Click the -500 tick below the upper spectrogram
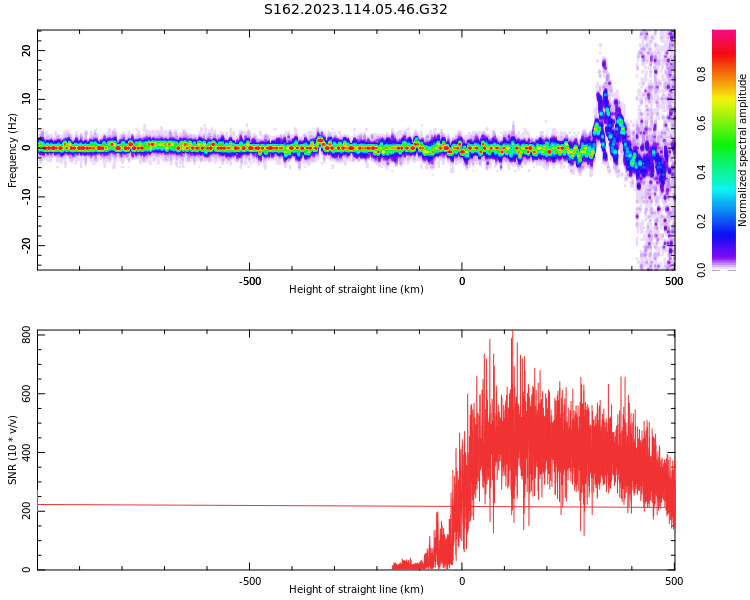750x600 pixels. click(250, 281)
